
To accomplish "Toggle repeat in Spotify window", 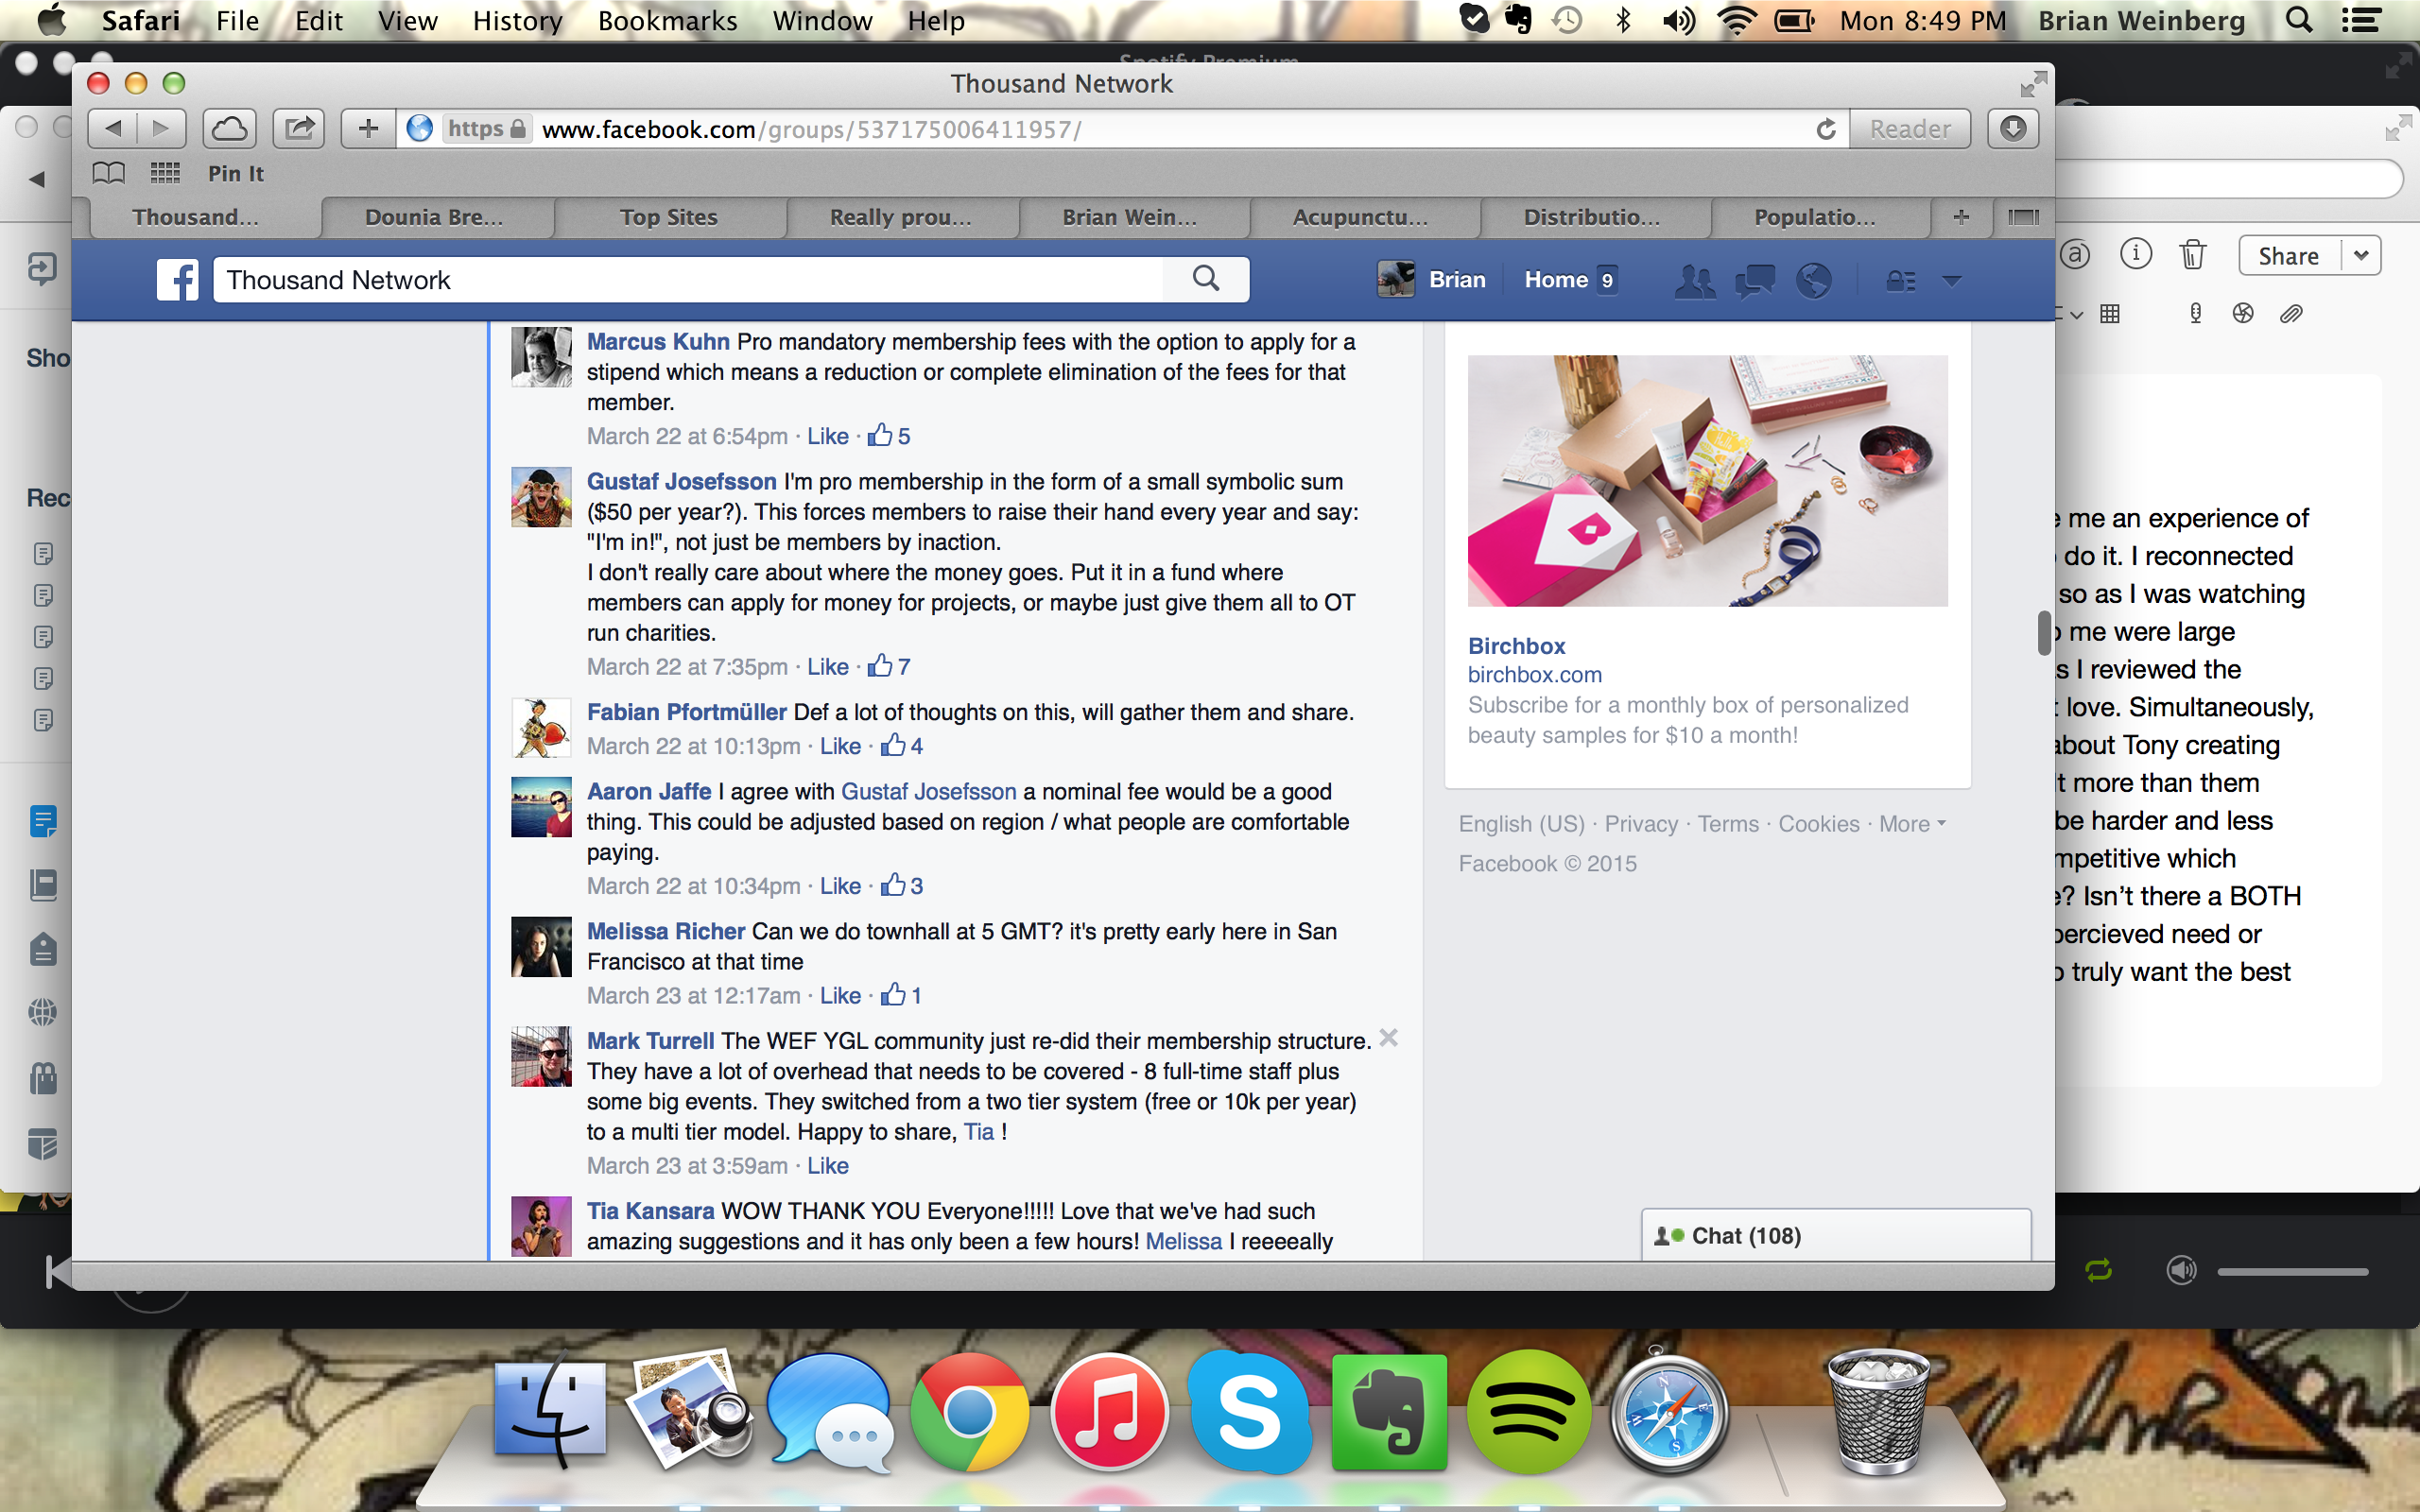I will point(2098,1270).
